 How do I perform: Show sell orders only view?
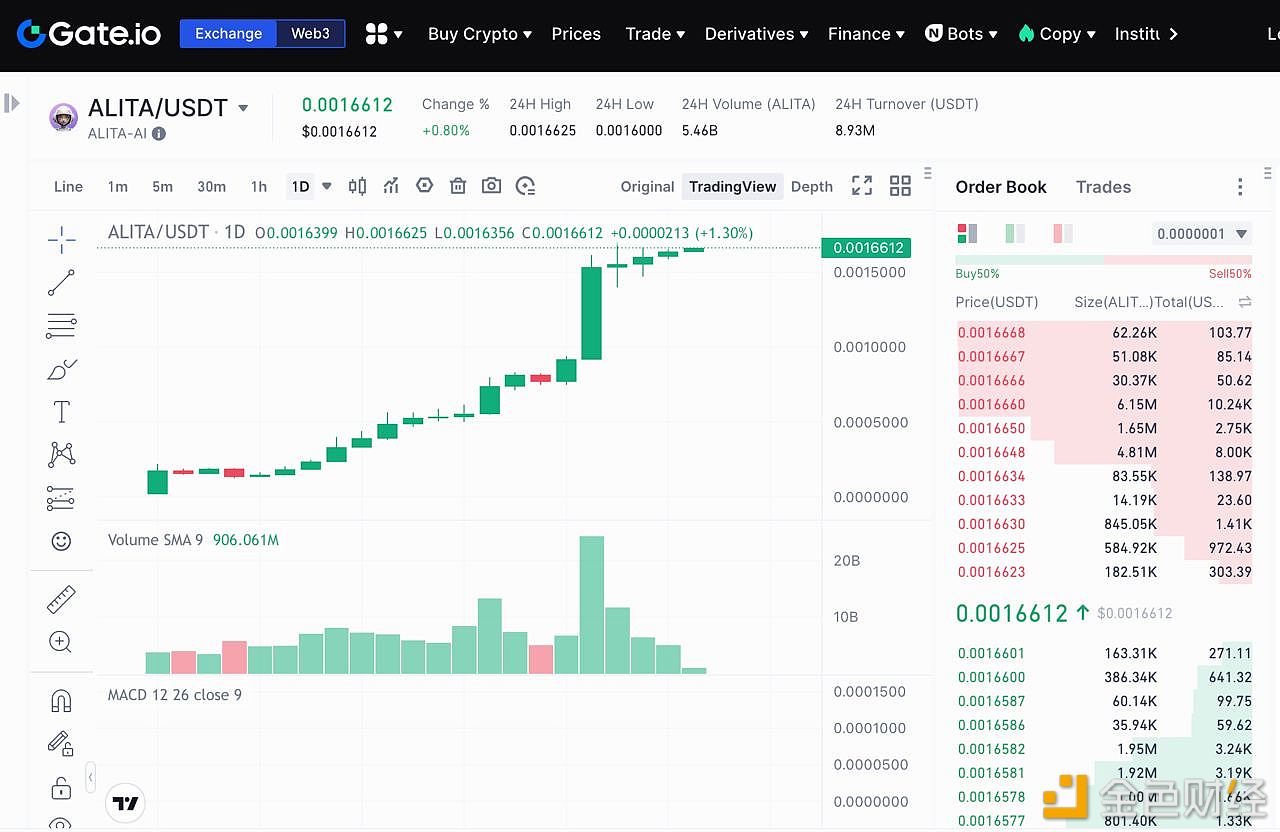click(1063, 234)
